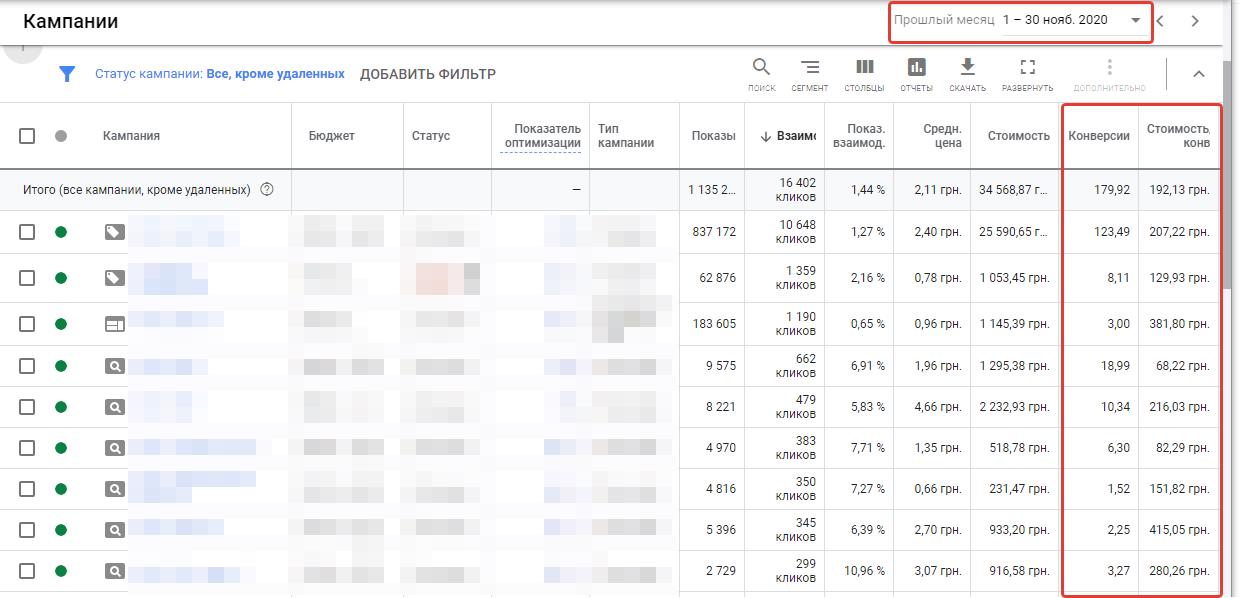Click the Показатель оптимизации column header
Viewport: 1240px width, 598px height.
tap(542, 136)
